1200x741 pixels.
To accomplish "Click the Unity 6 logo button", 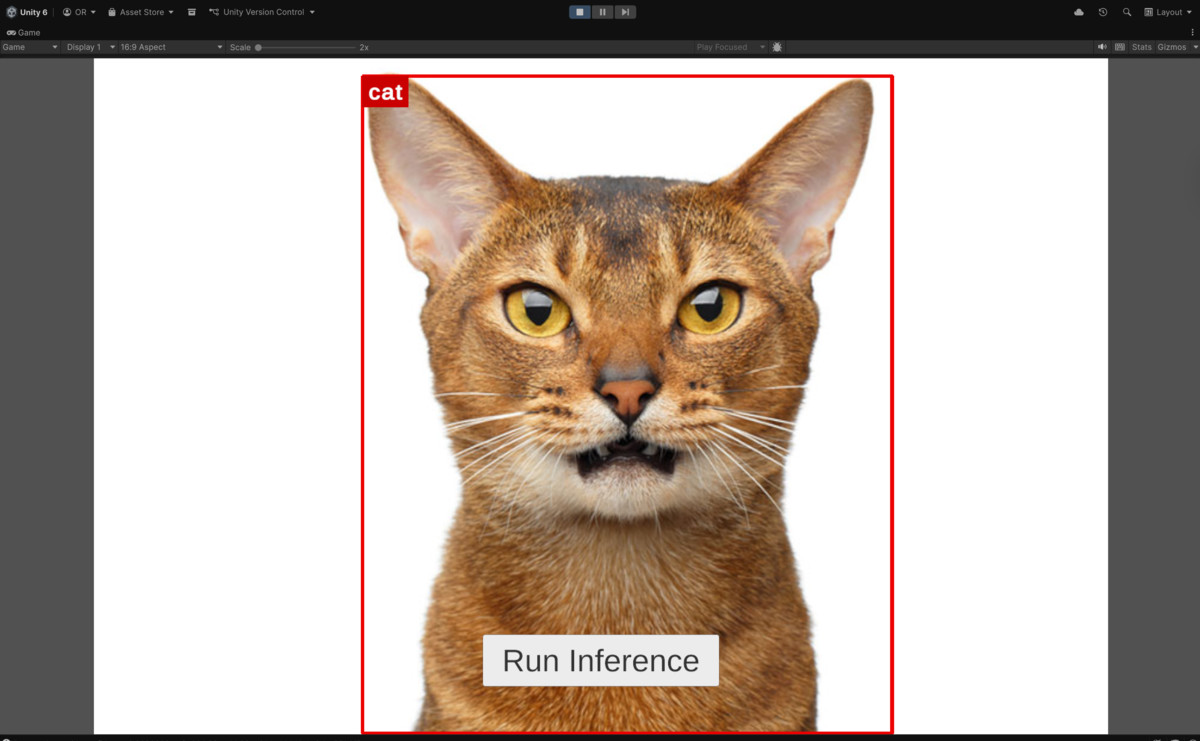I will click(x=26, y=12).
